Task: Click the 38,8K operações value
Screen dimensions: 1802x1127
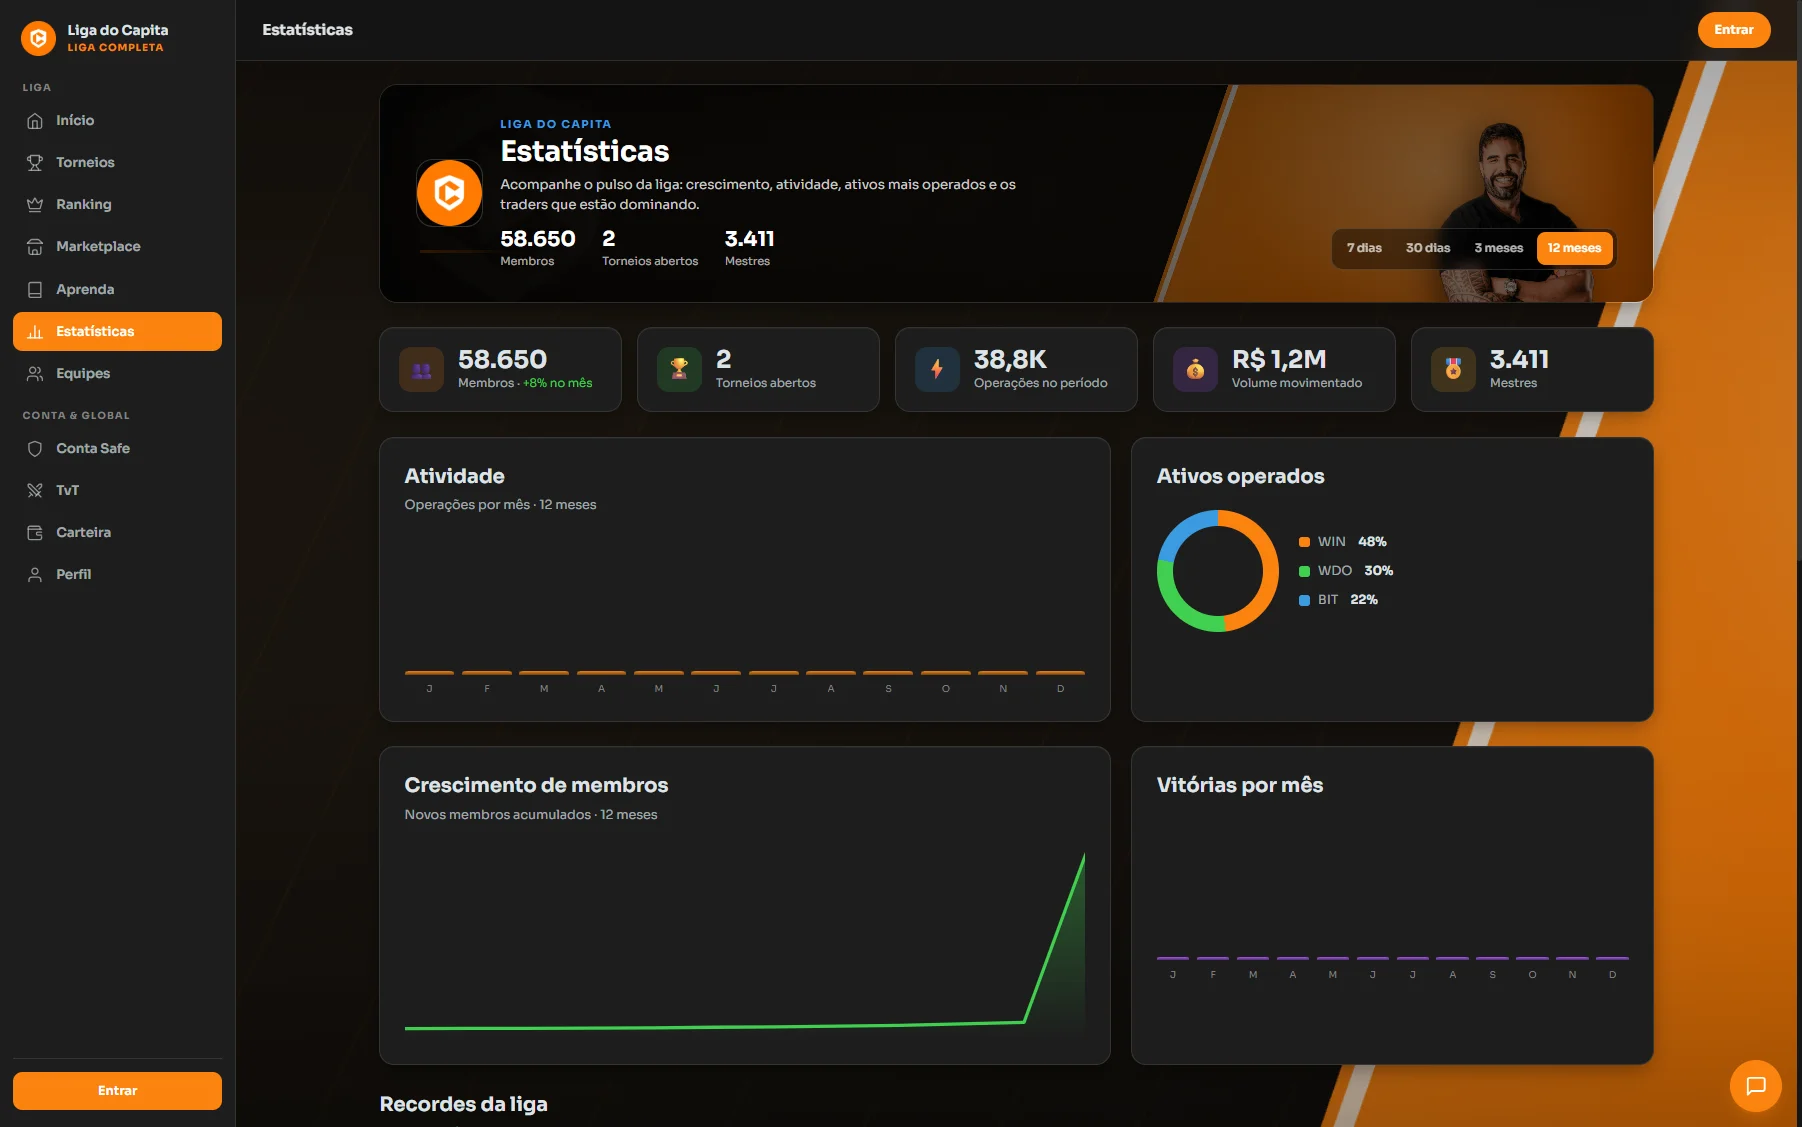Action: [1010, 360]
